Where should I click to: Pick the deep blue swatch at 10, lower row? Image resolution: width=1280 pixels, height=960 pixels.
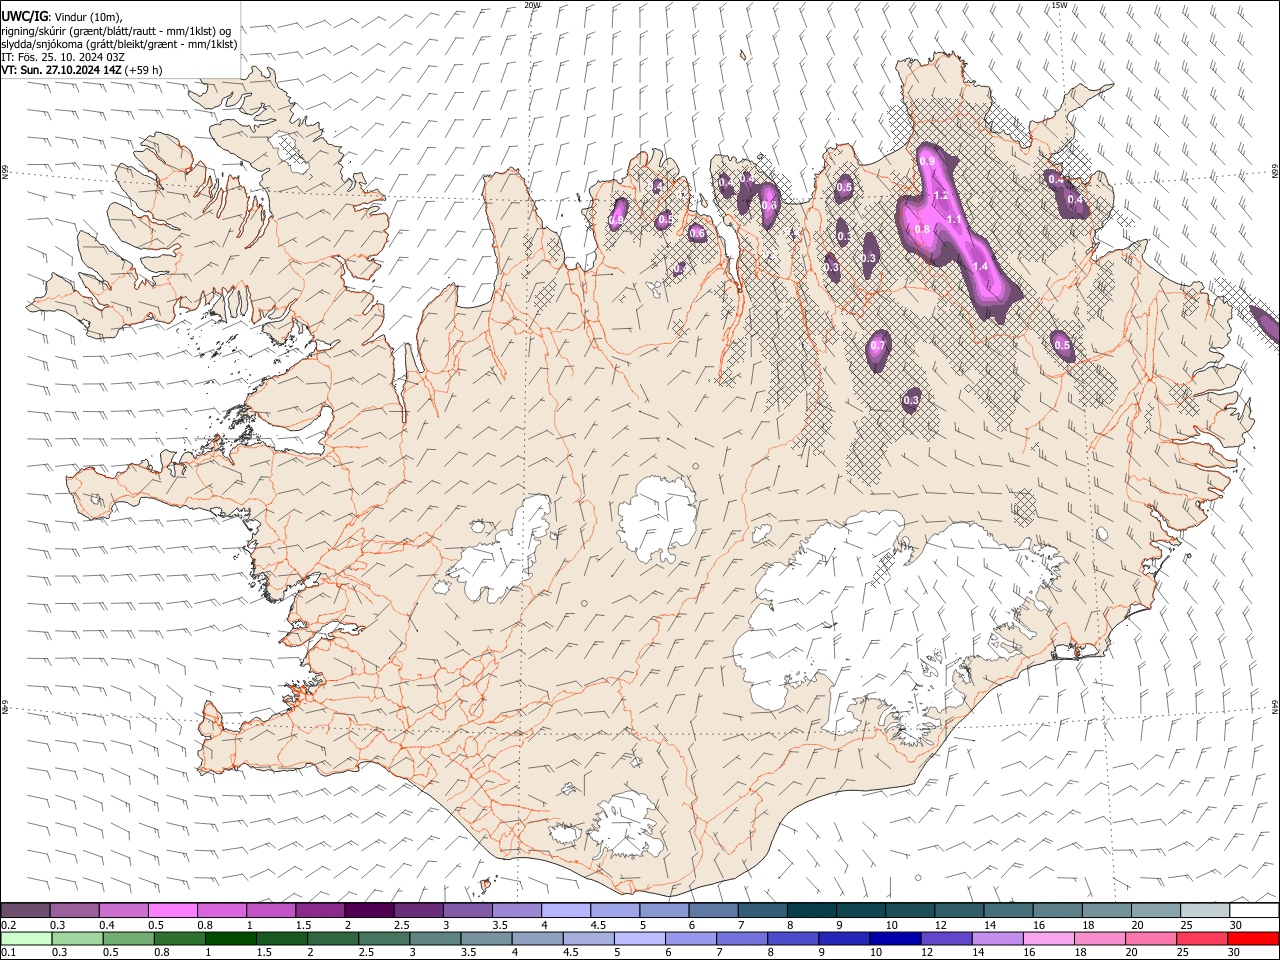tap(894, 938)
